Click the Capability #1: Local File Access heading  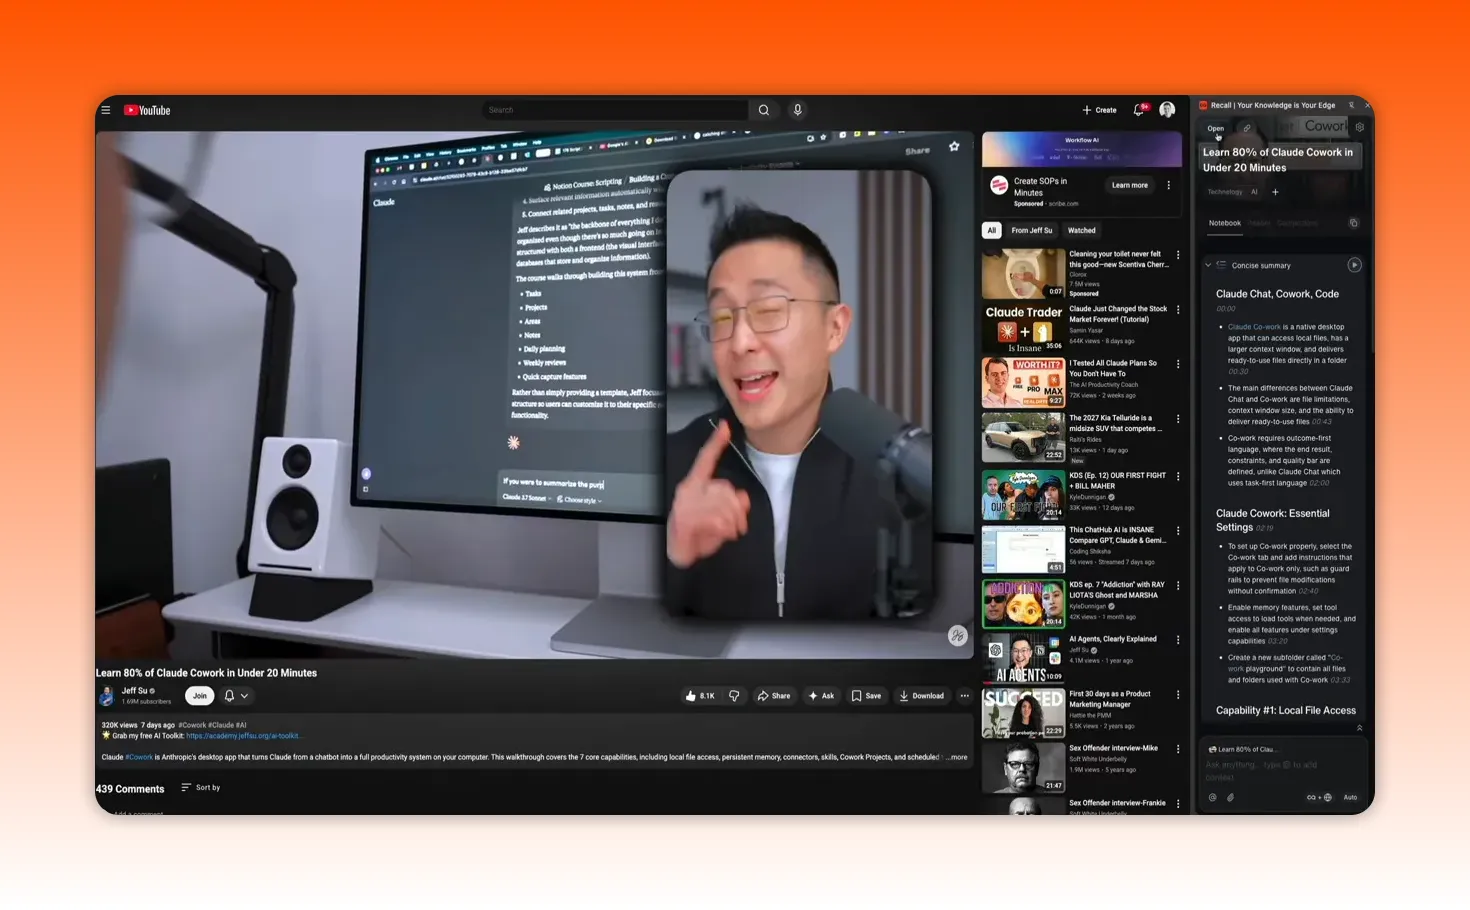[1285, 710]
